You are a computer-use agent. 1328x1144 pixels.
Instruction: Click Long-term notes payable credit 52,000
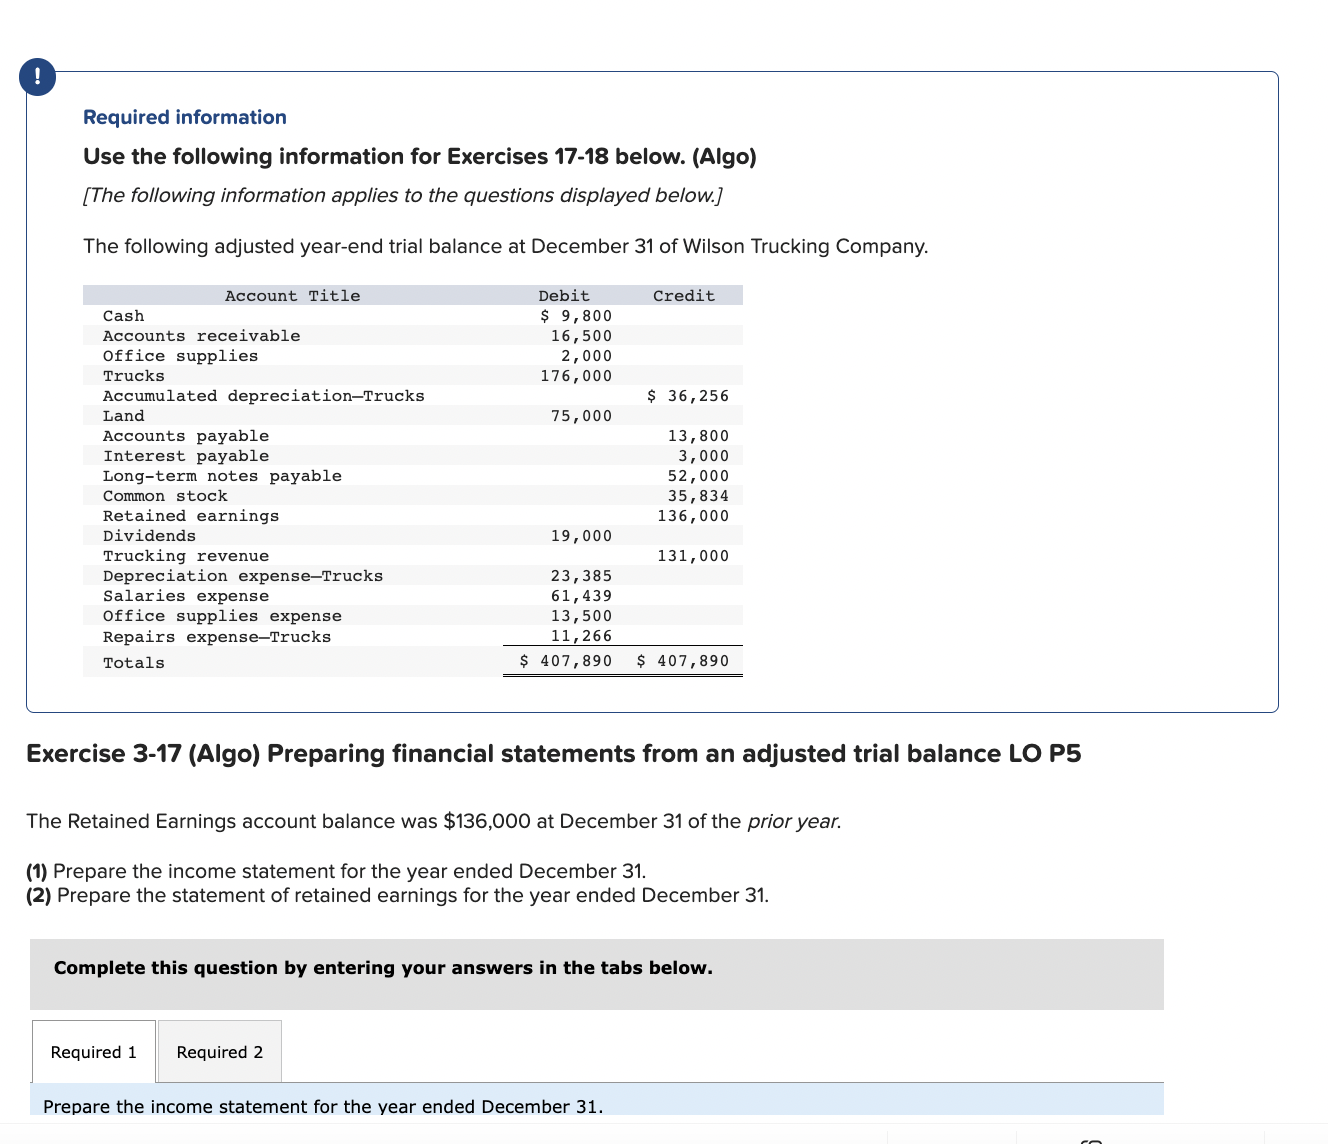tap(698, 476)
